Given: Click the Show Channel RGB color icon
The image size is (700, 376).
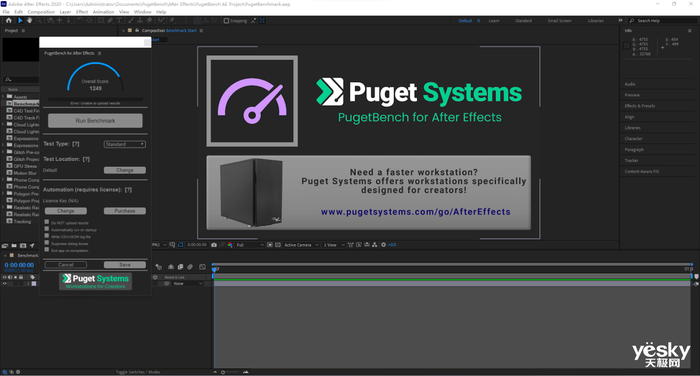Looking at the screenshot, I should click(x=230, y=245).
